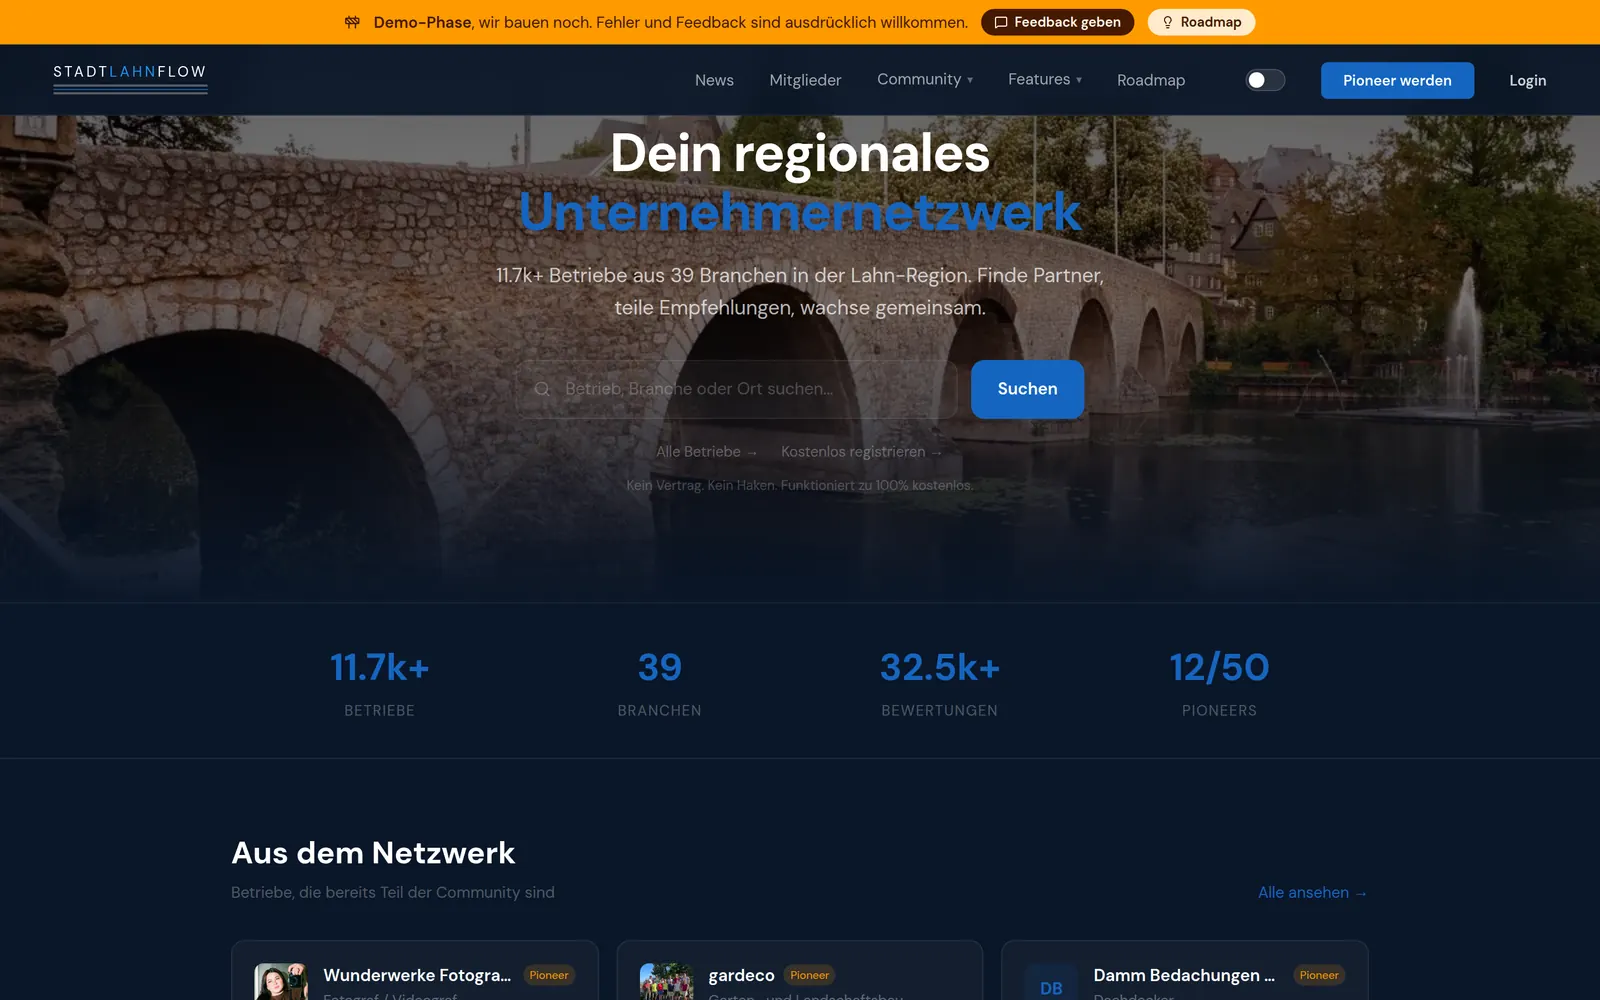Open Roadmap in the navigation bar
This screenshot has height=1000, width=1600.
(x=1151, y=80)
